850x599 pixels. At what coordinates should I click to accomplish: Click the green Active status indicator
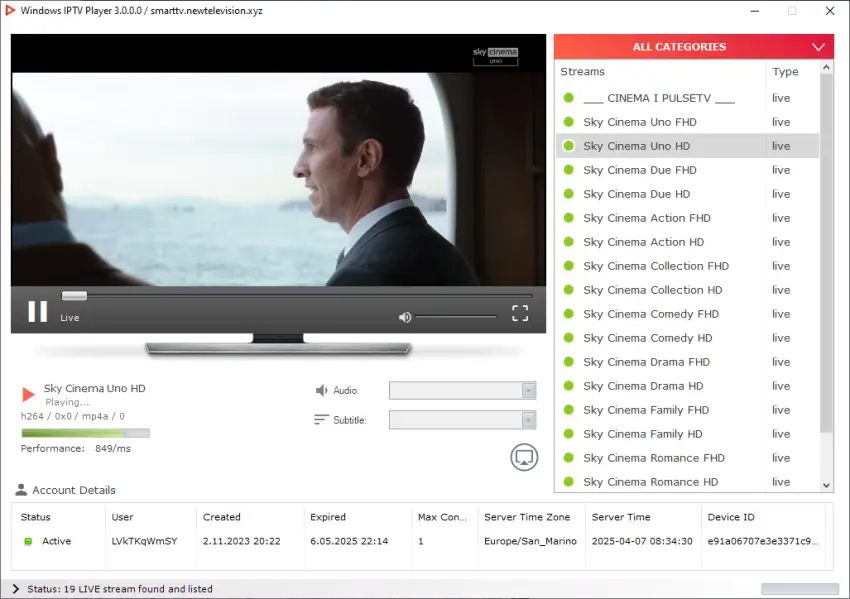28,541
